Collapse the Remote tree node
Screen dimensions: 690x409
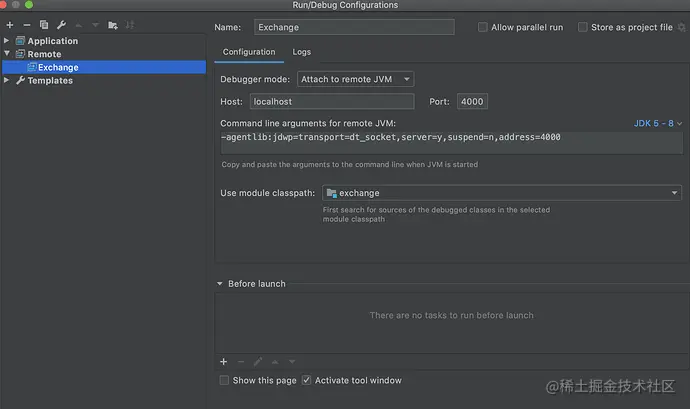point(7,54)
